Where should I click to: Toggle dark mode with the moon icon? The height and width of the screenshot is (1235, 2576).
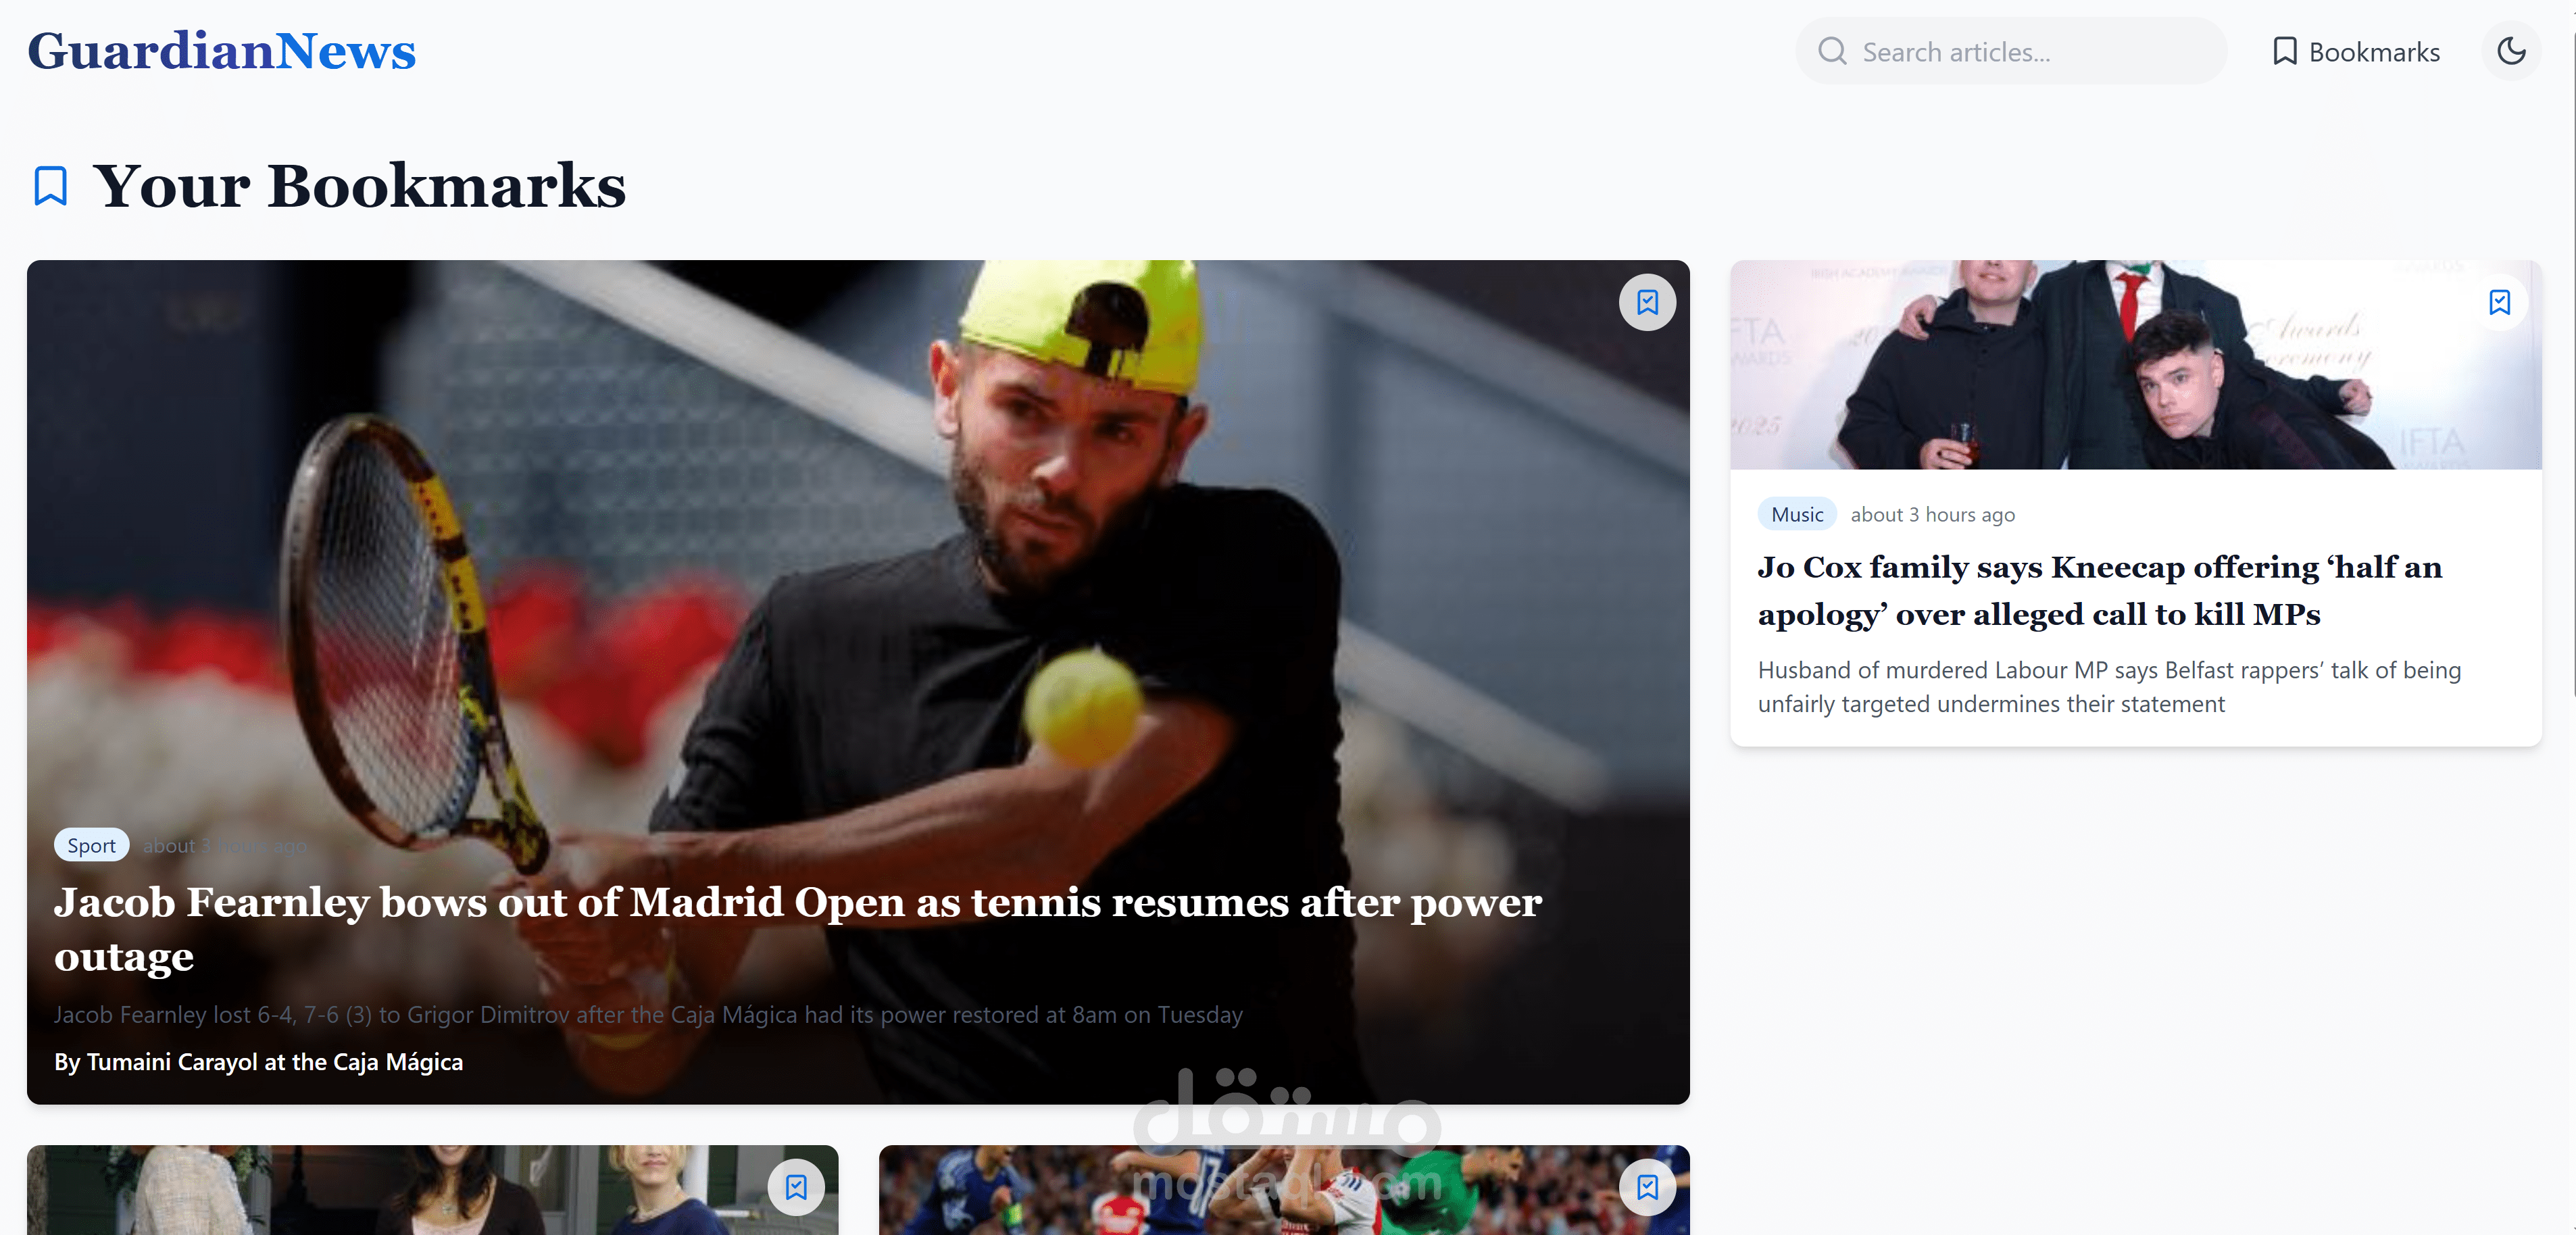point(2511,51)
